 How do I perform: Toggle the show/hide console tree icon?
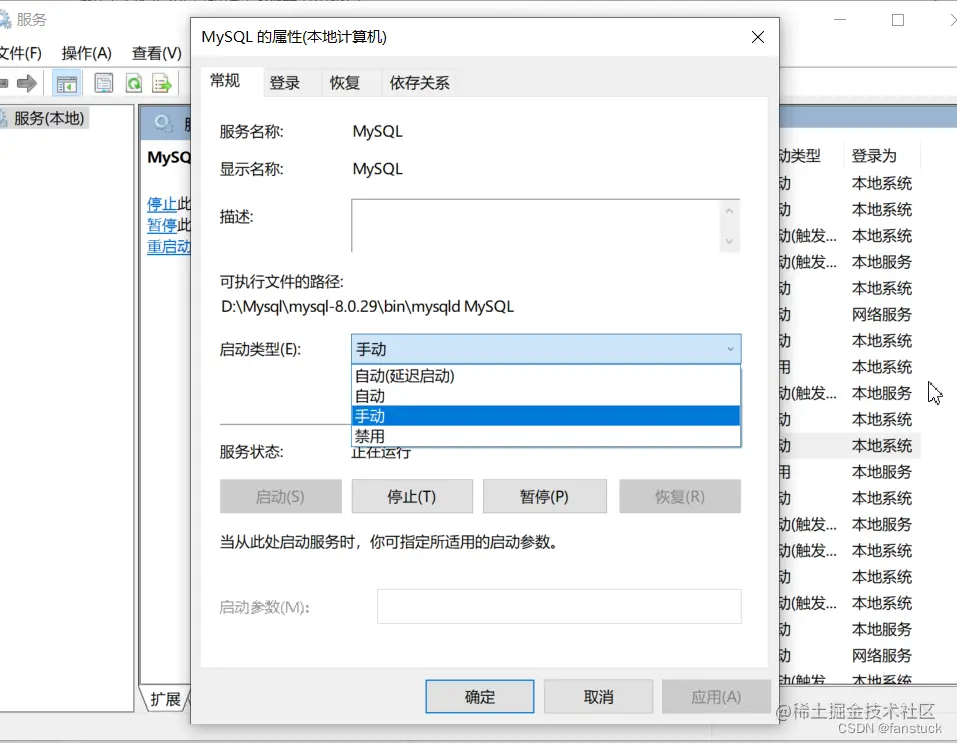pyautogui.click(x=67, y=83)
